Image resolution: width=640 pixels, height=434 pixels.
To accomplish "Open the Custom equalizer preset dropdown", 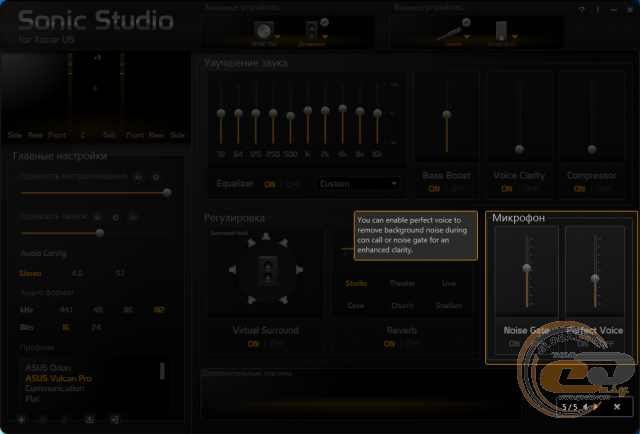I will click(358, 184).
